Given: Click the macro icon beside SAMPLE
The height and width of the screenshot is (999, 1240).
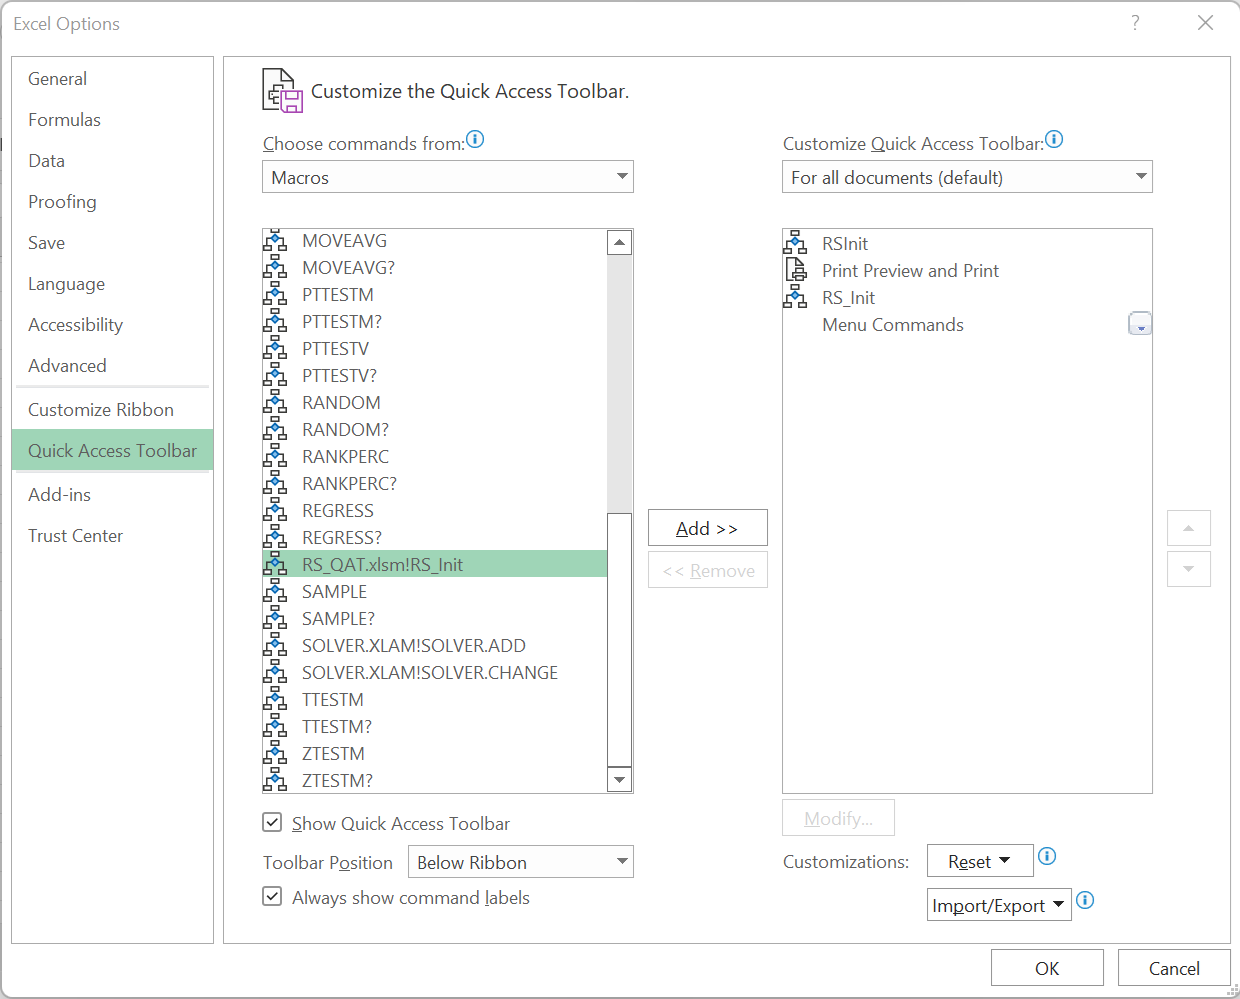Looking at the screenshot, I should click(x=274, y=592).
